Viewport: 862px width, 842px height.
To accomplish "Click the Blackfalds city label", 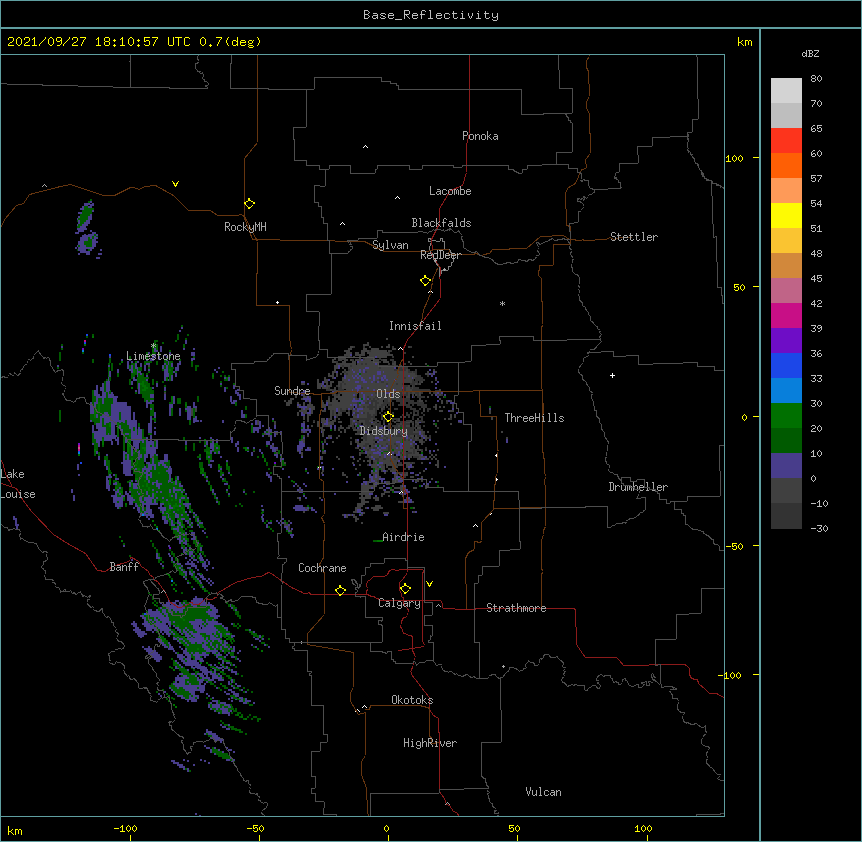I will pyautogui.click(x=441, y=223).
